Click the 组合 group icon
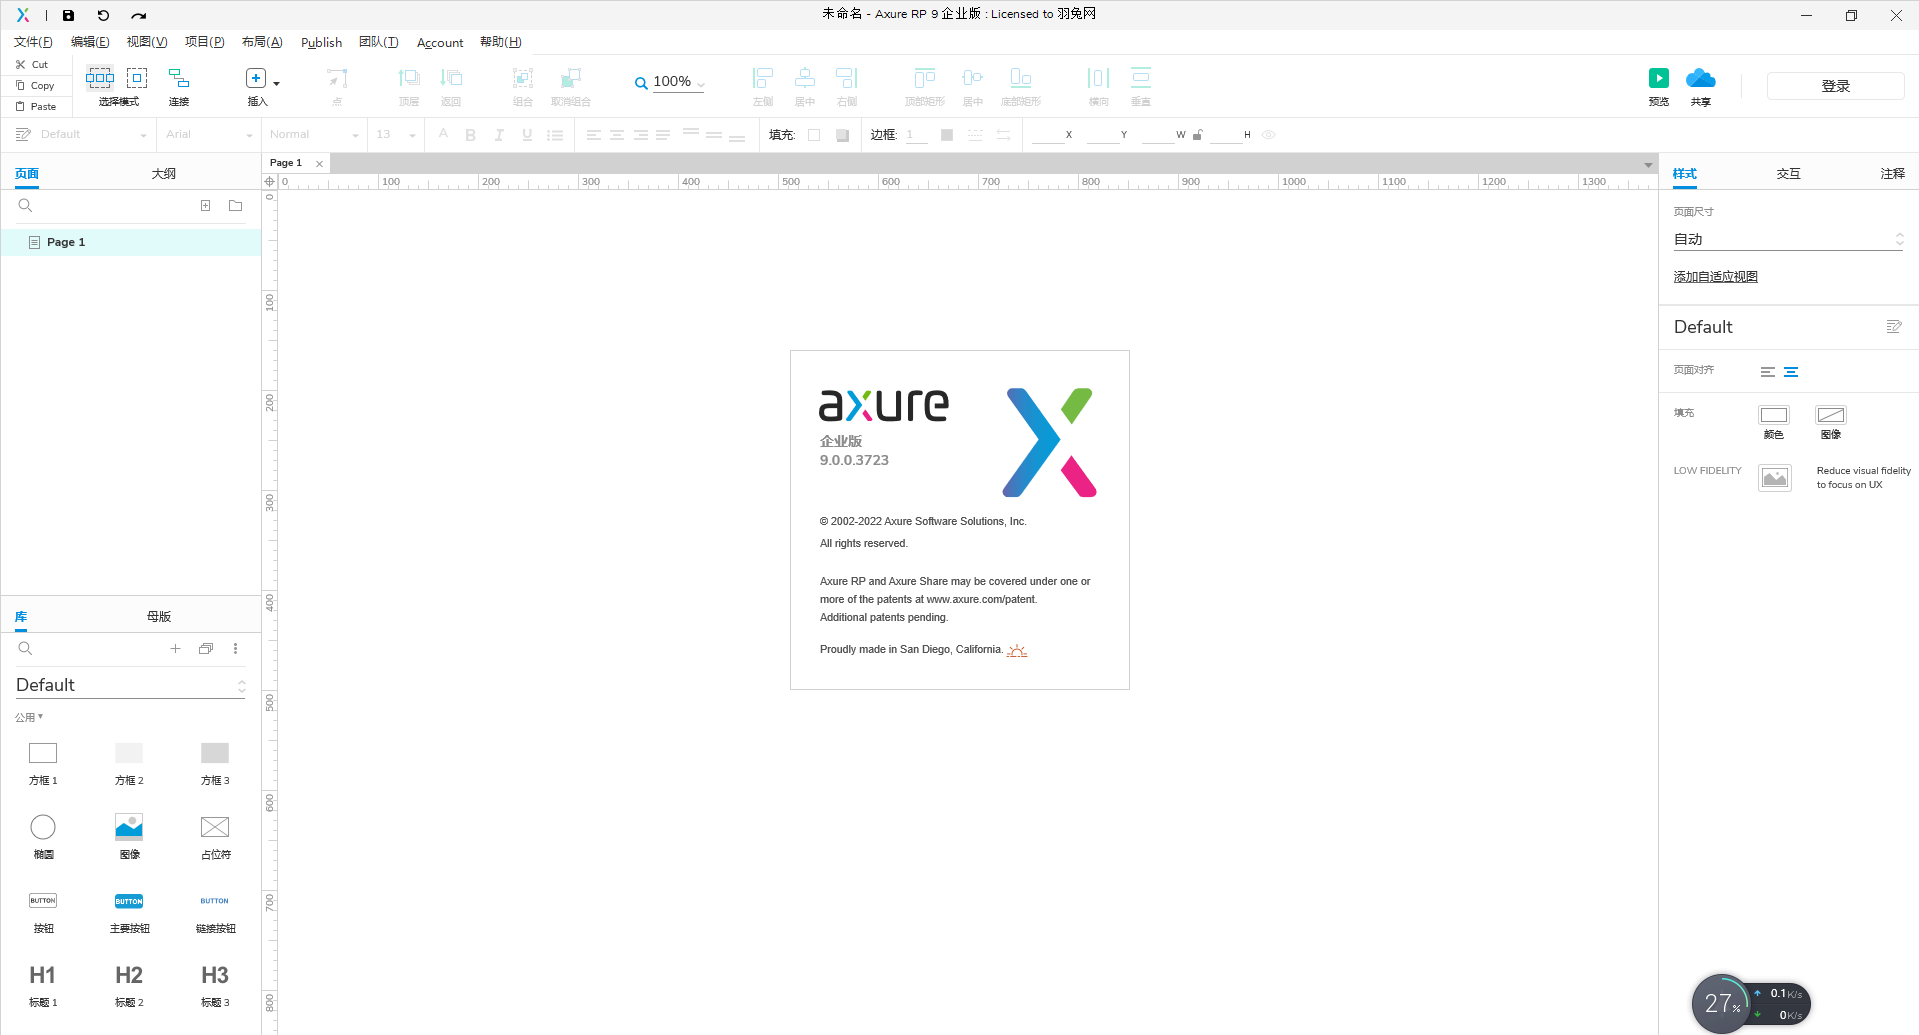The image size is (1919, 1035). (x=521, y=86)
